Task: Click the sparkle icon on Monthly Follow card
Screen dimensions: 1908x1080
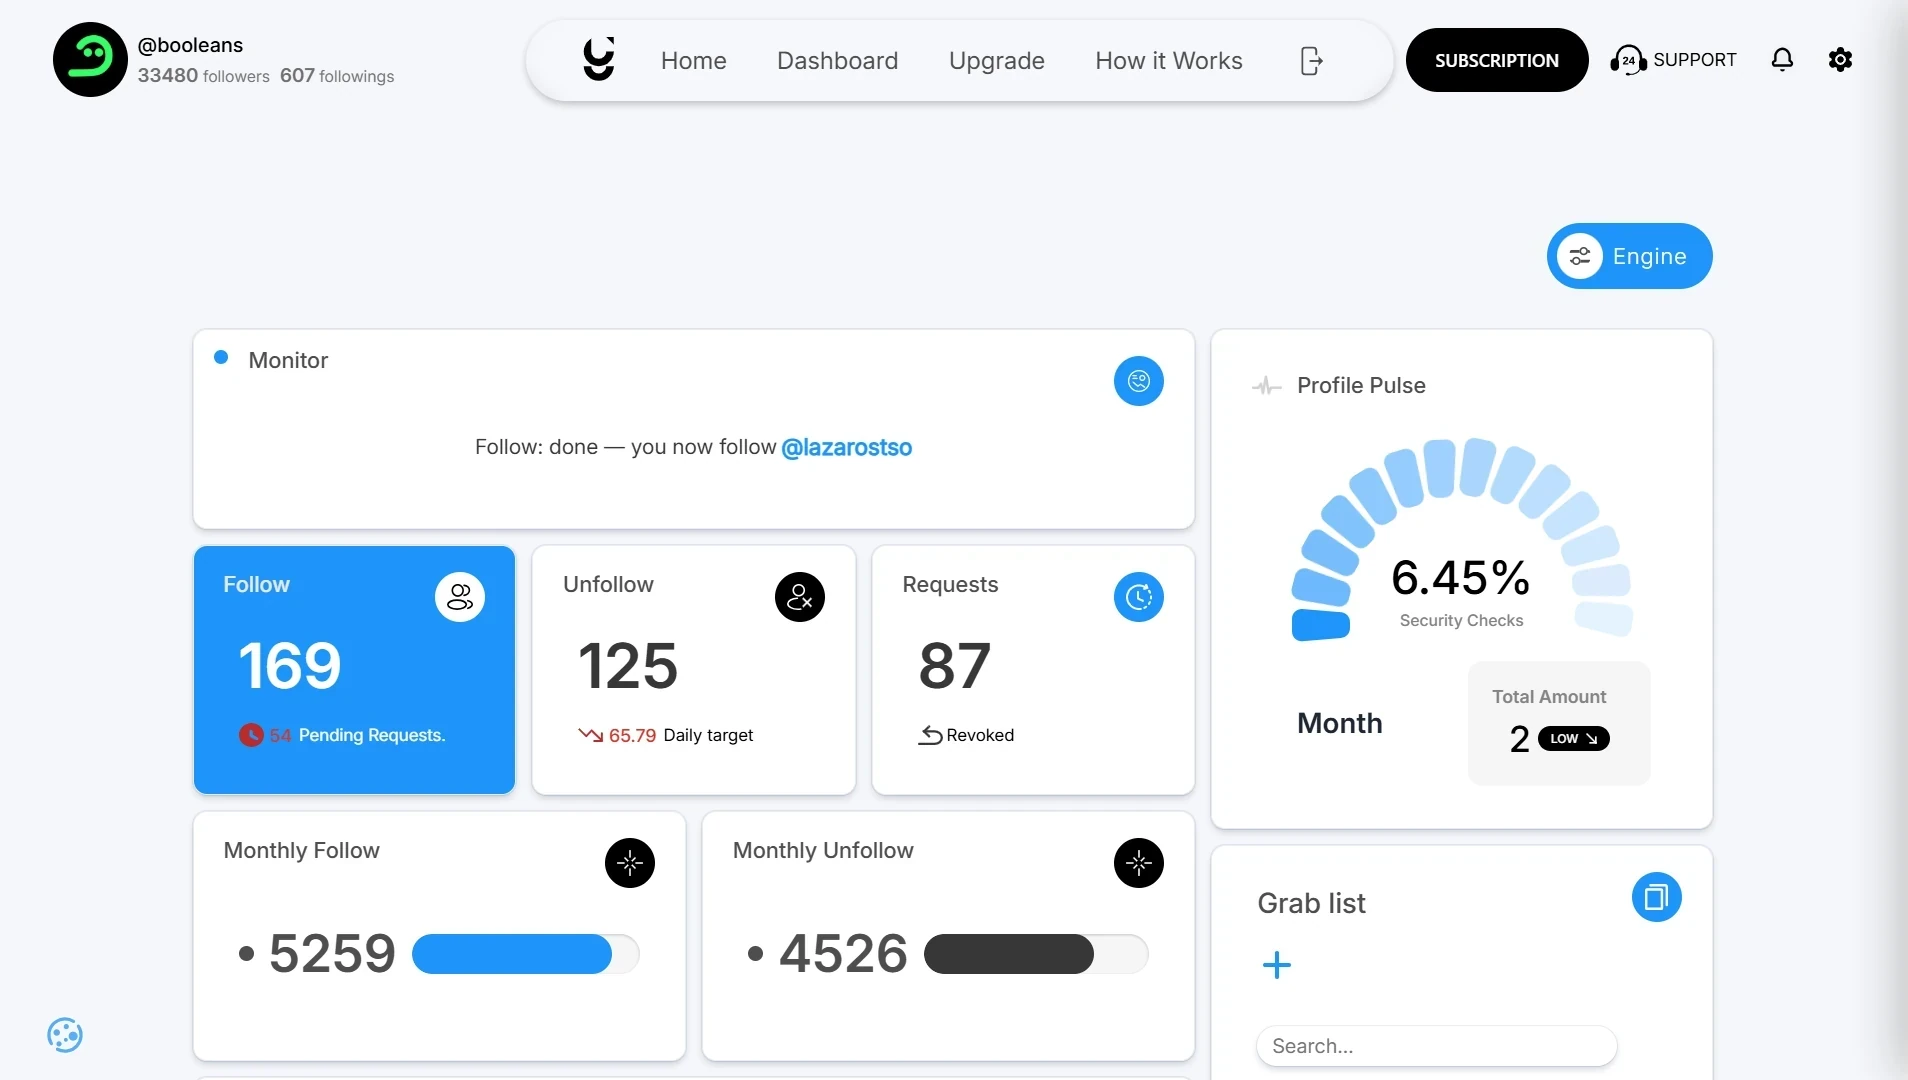Action: [630, 862]
